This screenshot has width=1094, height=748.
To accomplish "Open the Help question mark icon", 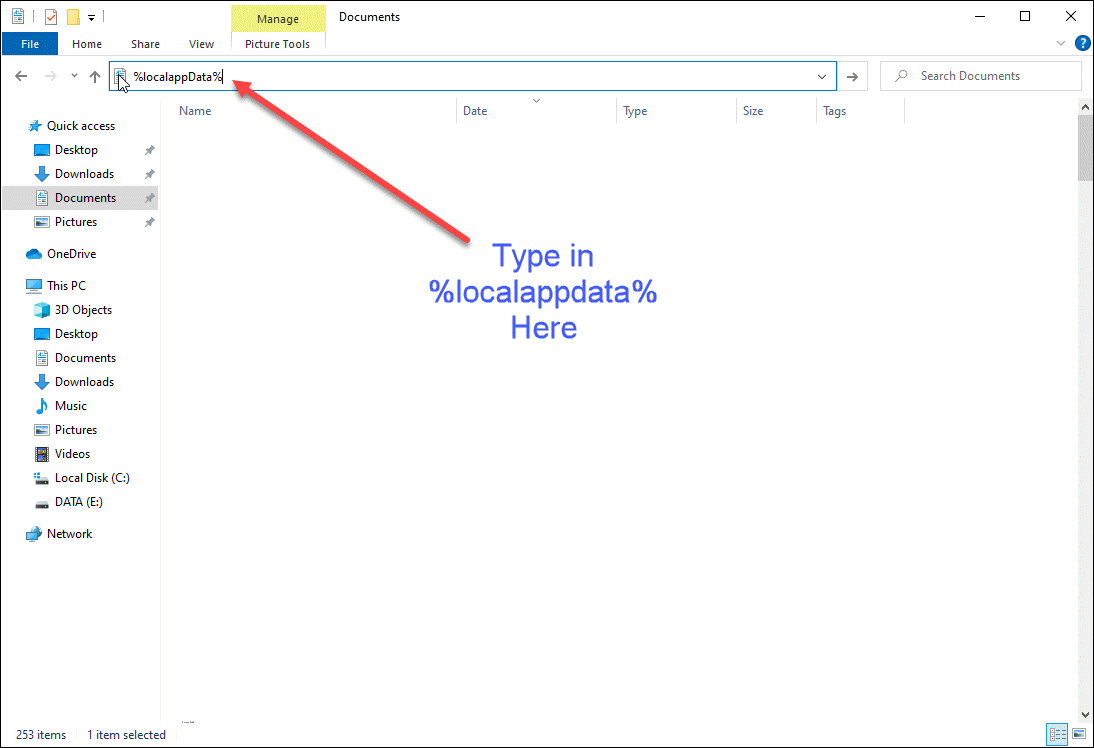I will (x=1082, y=44).
